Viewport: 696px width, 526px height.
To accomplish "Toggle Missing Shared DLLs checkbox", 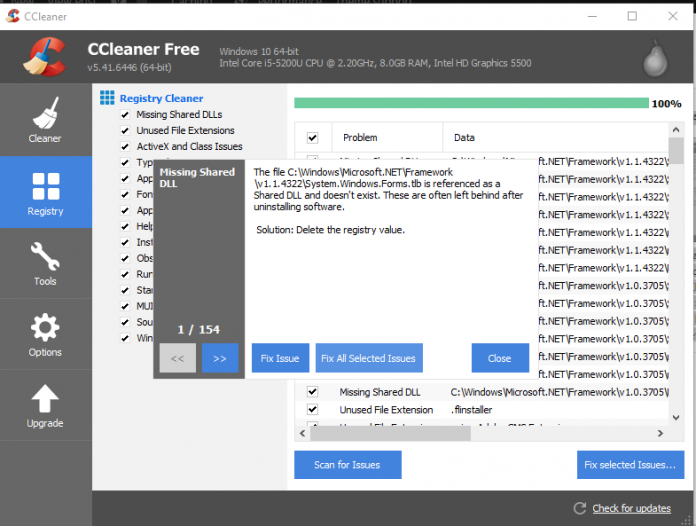I will point(125,115).
